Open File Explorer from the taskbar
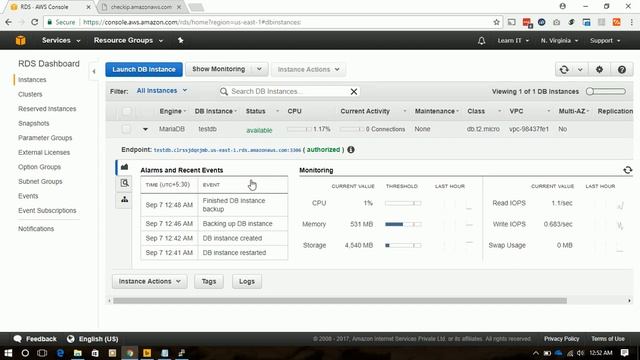640x360 pixels. pos(78,353)
